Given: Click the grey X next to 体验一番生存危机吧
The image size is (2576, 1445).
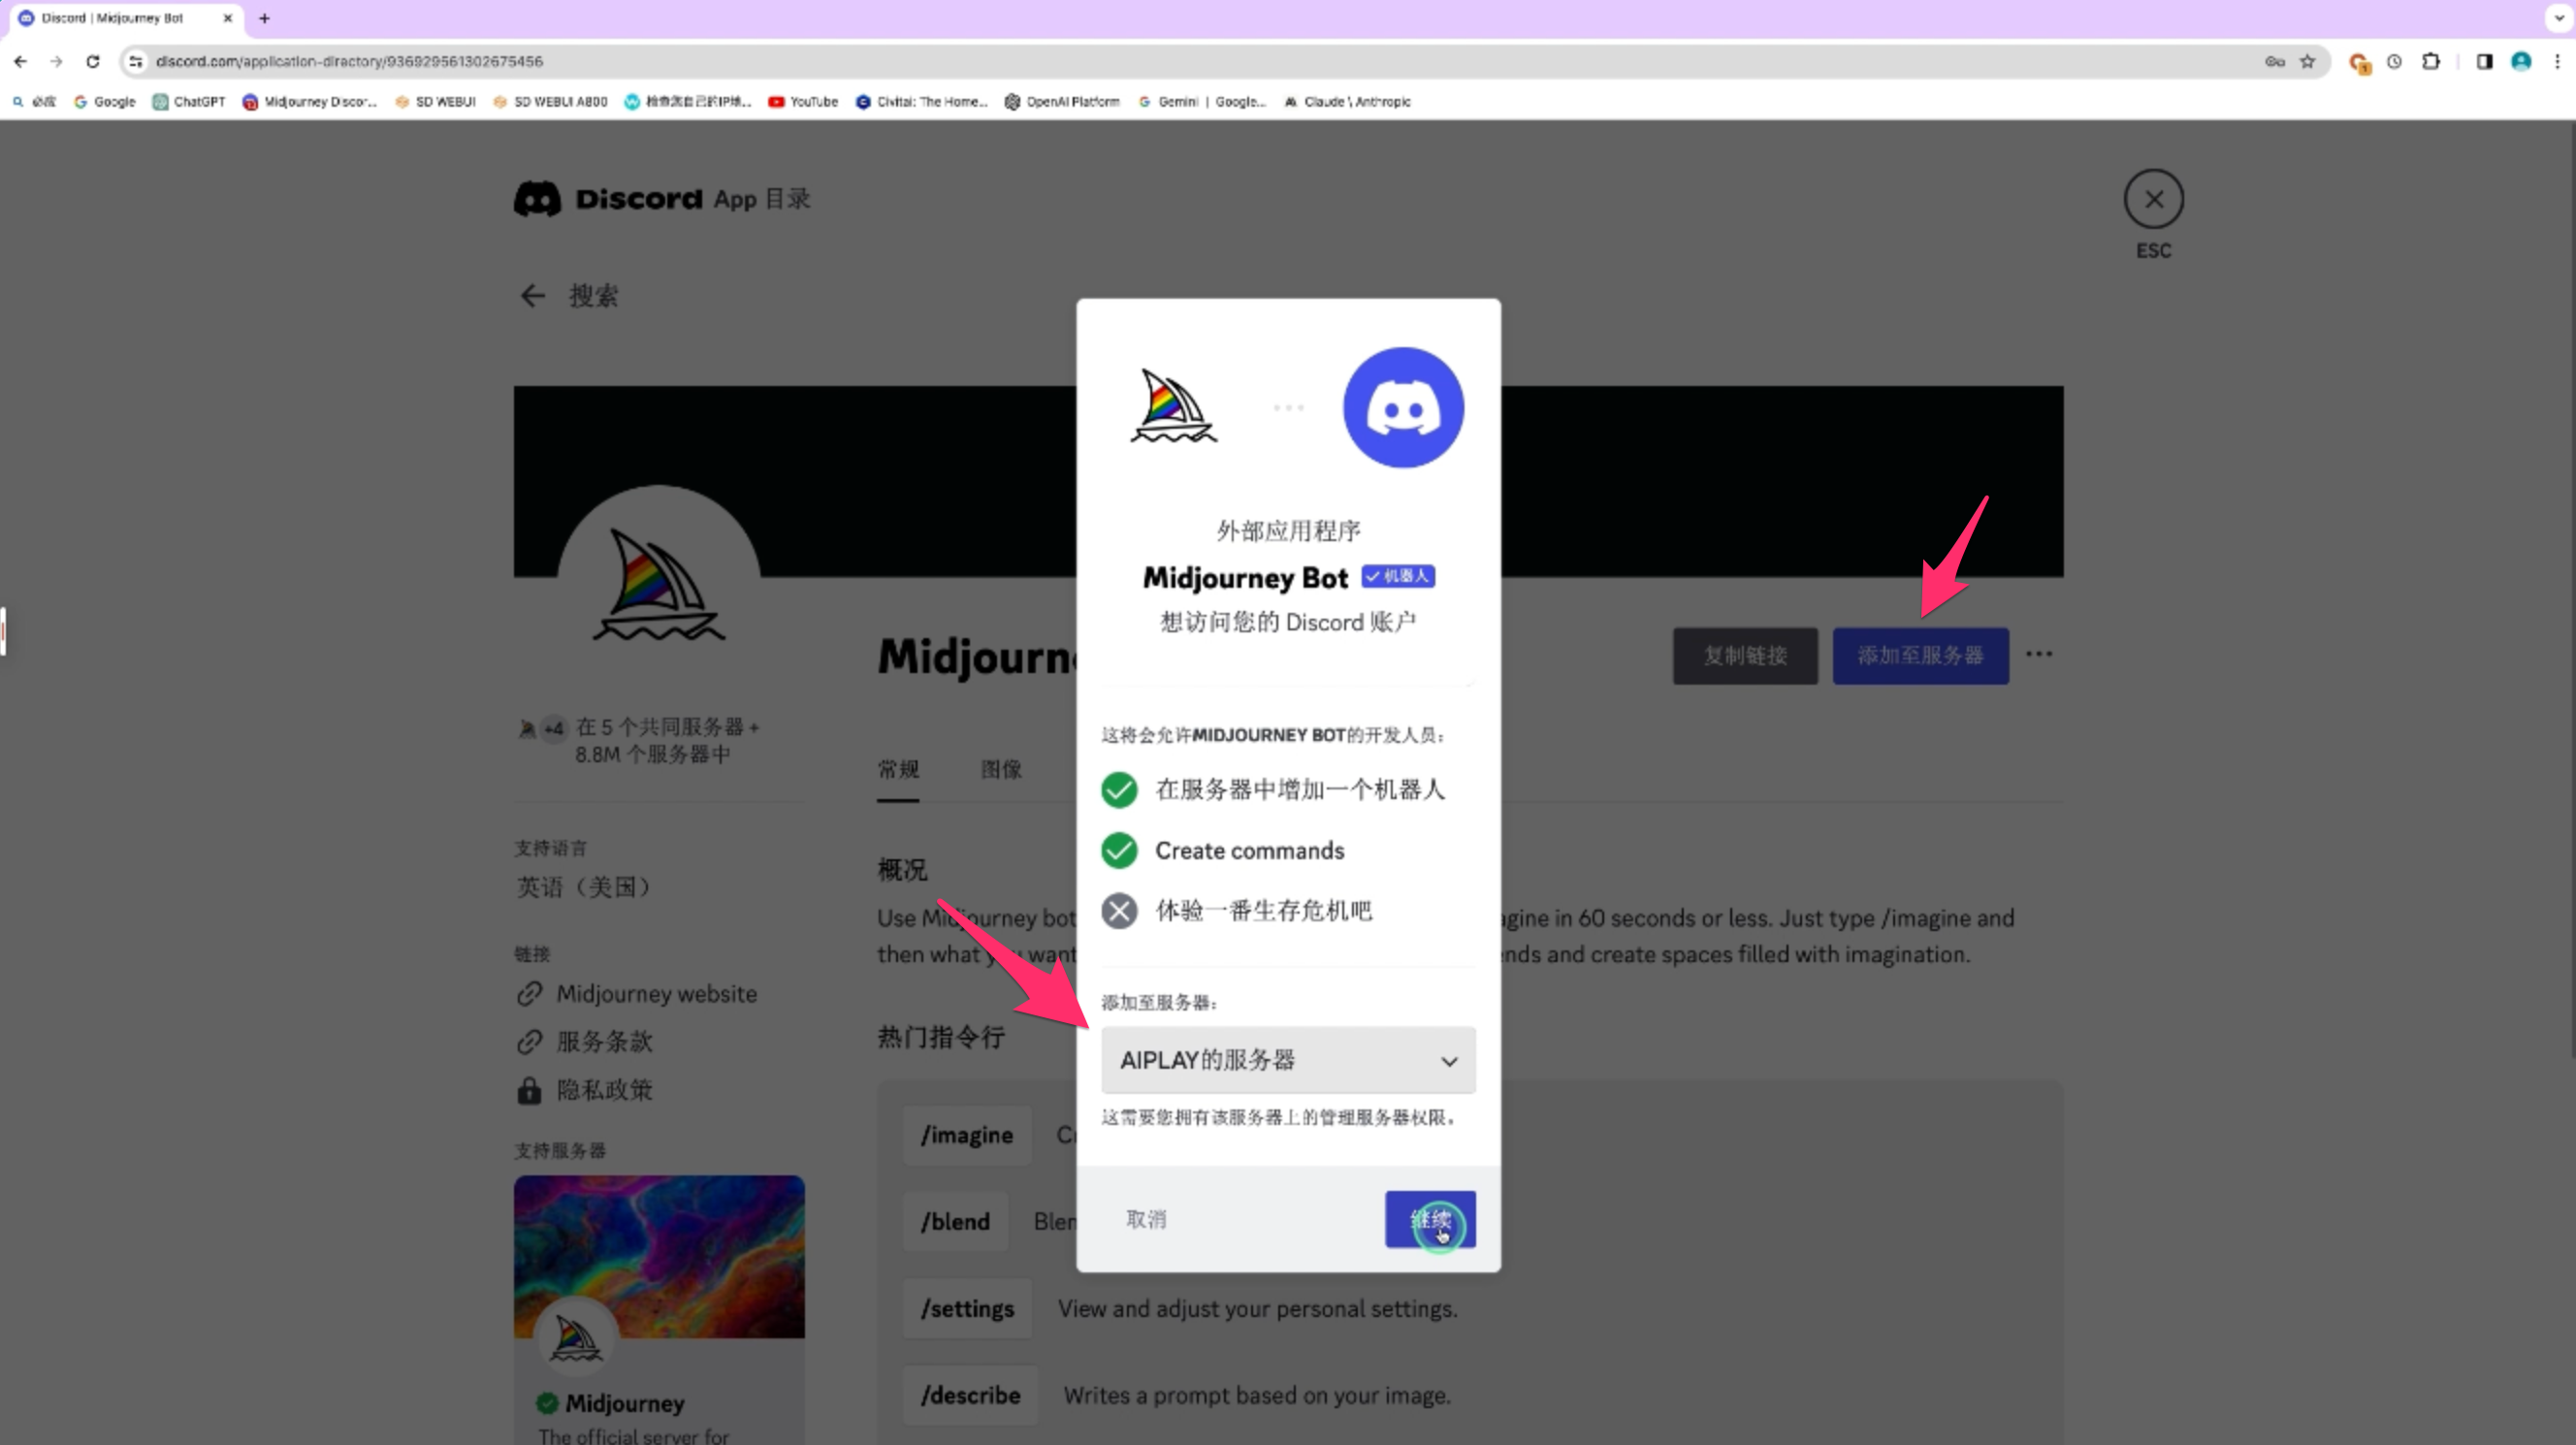Looking at the screenshot, I should pos(1119,911).
